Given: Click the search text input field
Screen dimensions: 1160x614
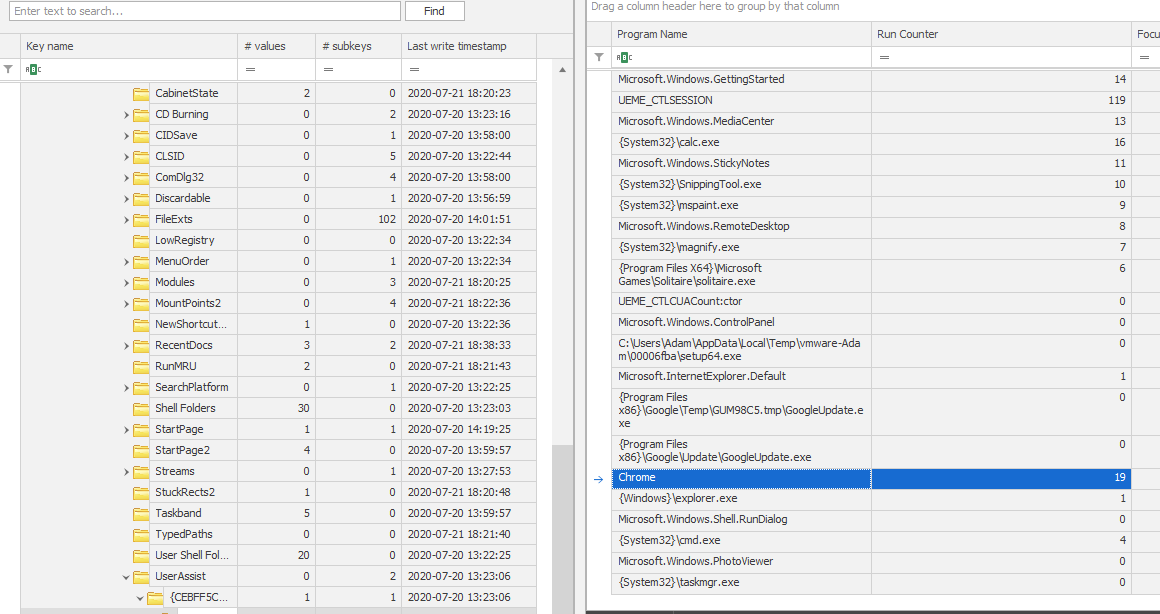Looking at the screenshot, I should [204, 11].
